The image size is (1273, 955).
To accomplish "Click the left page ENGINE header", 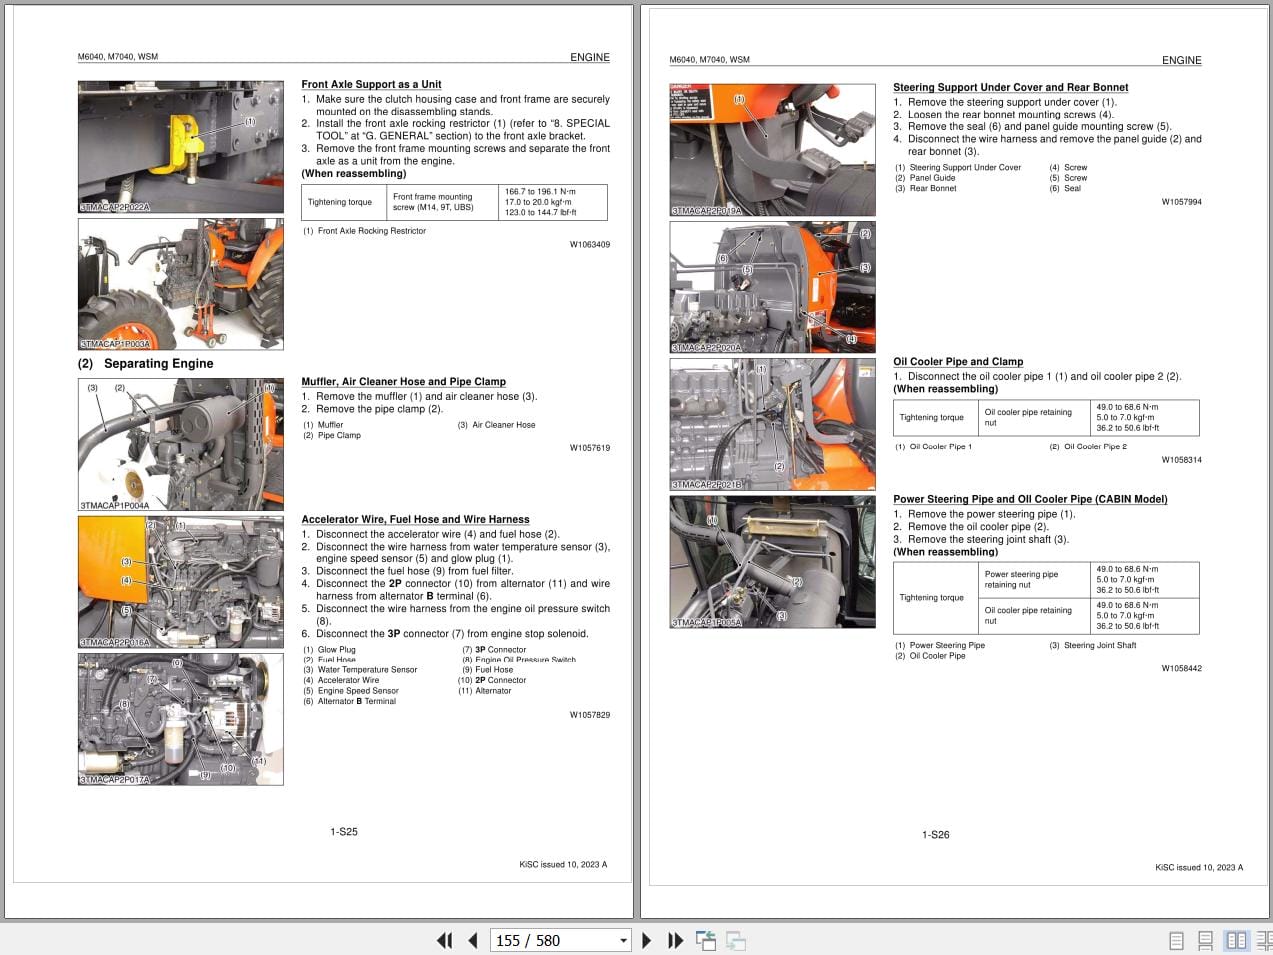I will click(590, 58).
